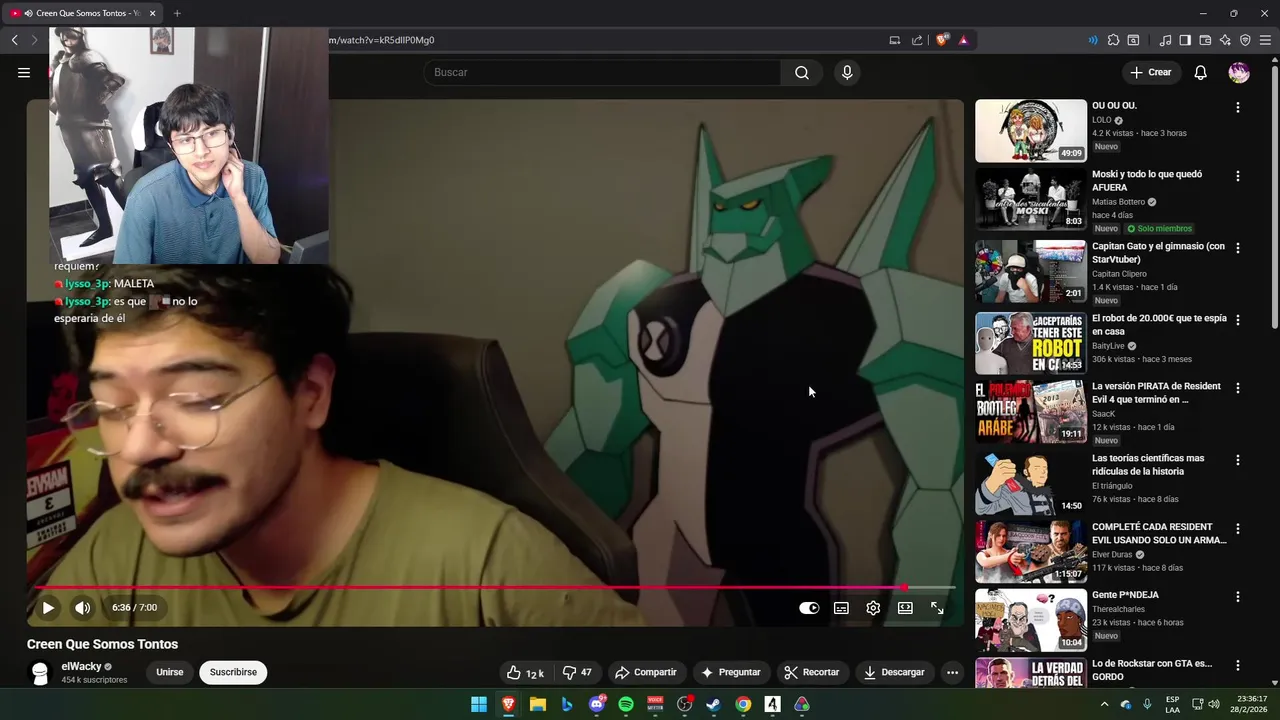
Task: Expand the system tray hidden icons chevron
Action: (1104, 704)
